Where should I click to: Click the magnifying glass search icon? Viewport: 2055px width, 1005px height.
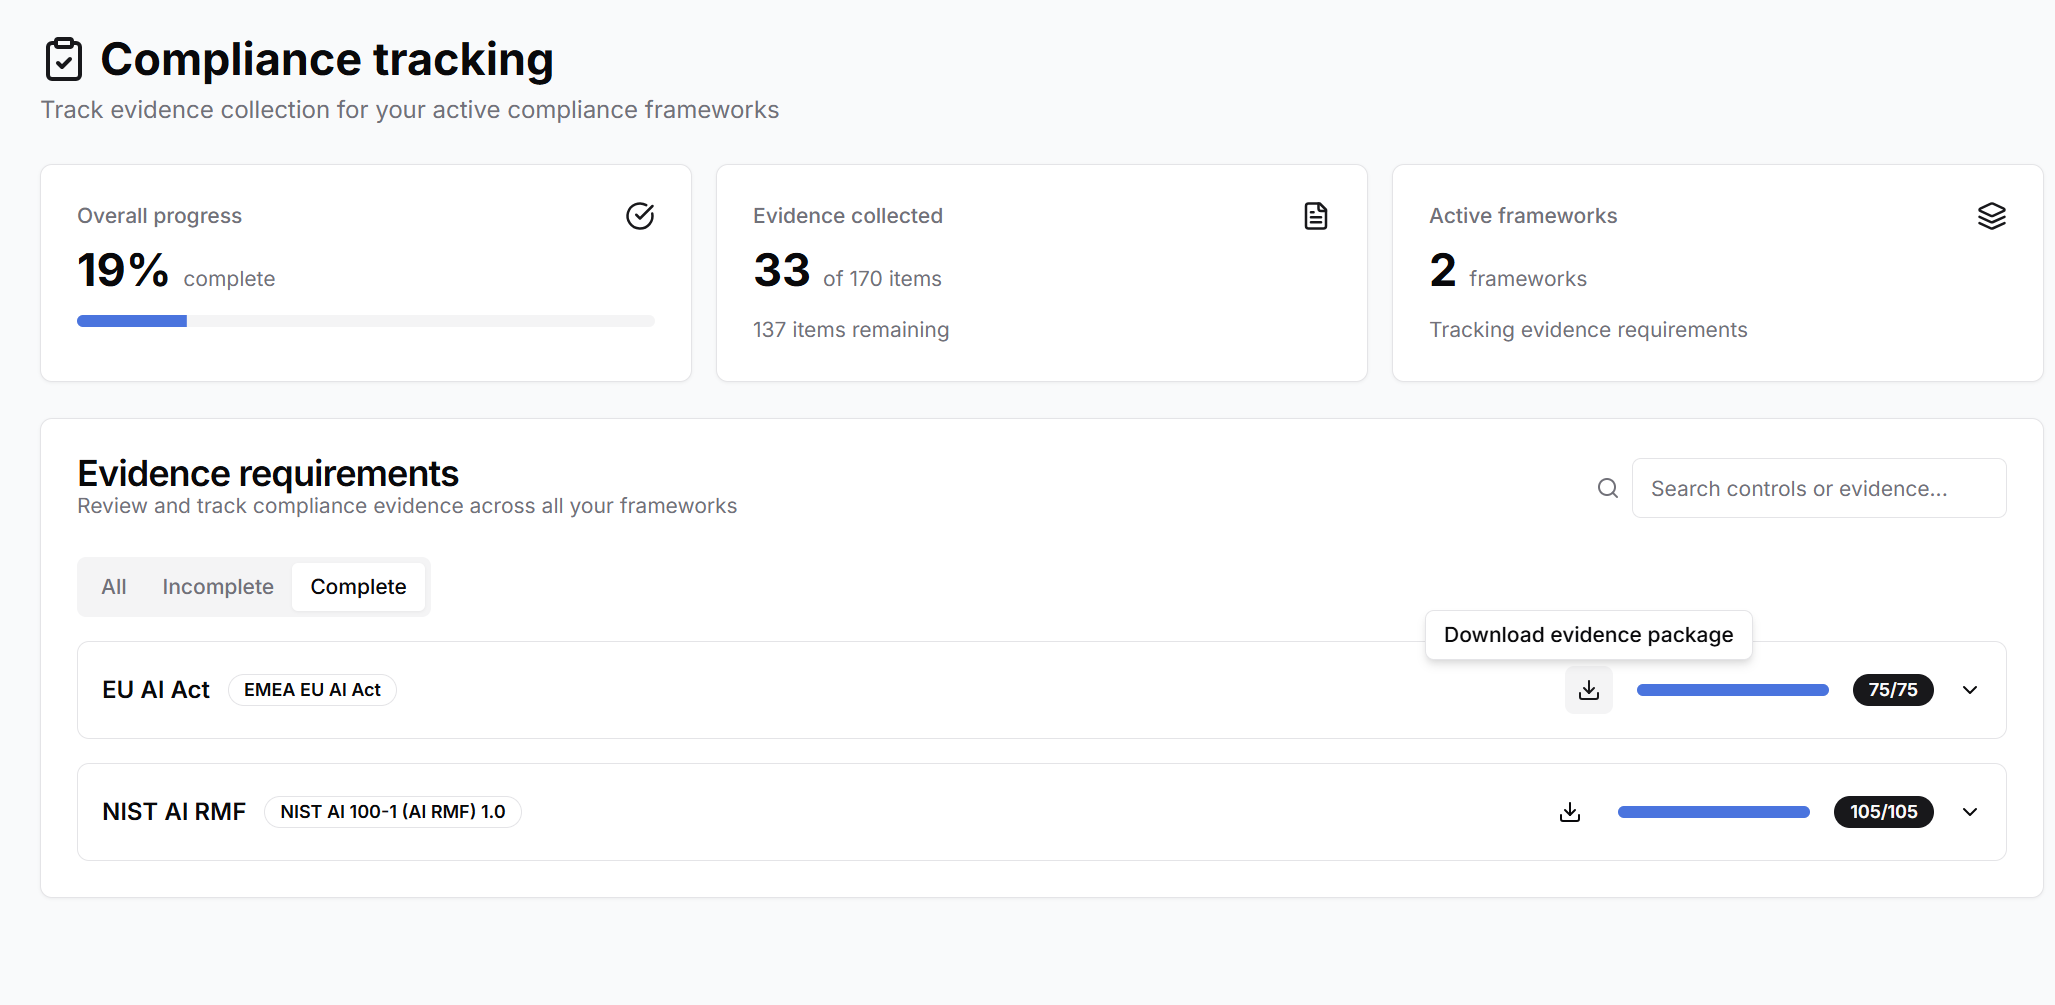point(1608,488)
